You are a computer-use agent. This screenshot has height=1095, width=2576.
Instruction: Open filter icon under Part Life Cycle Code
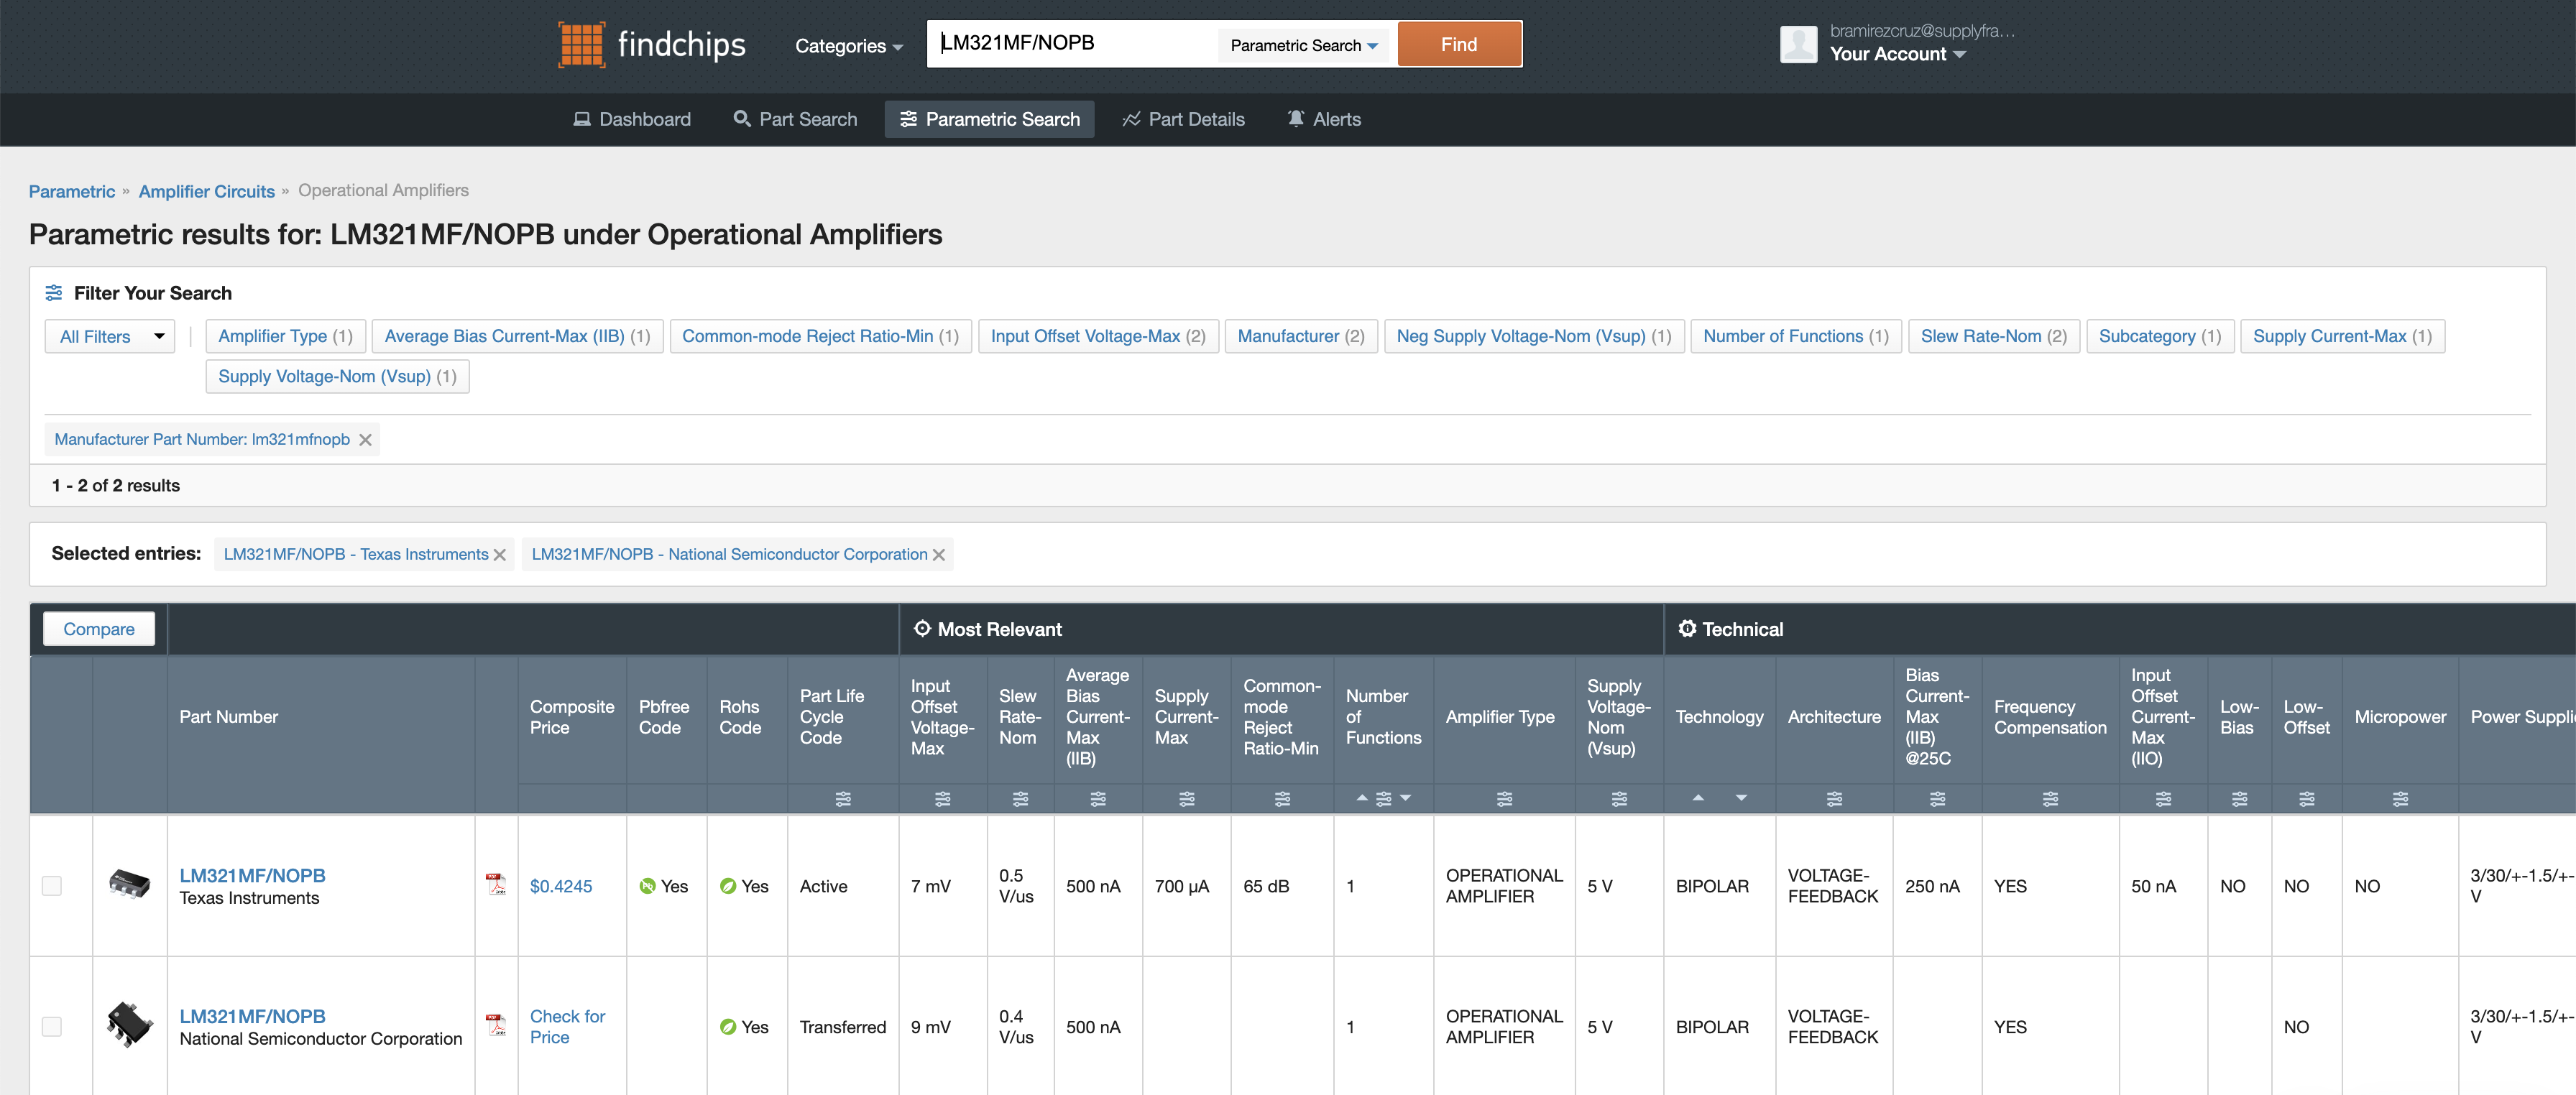point(843,799)
